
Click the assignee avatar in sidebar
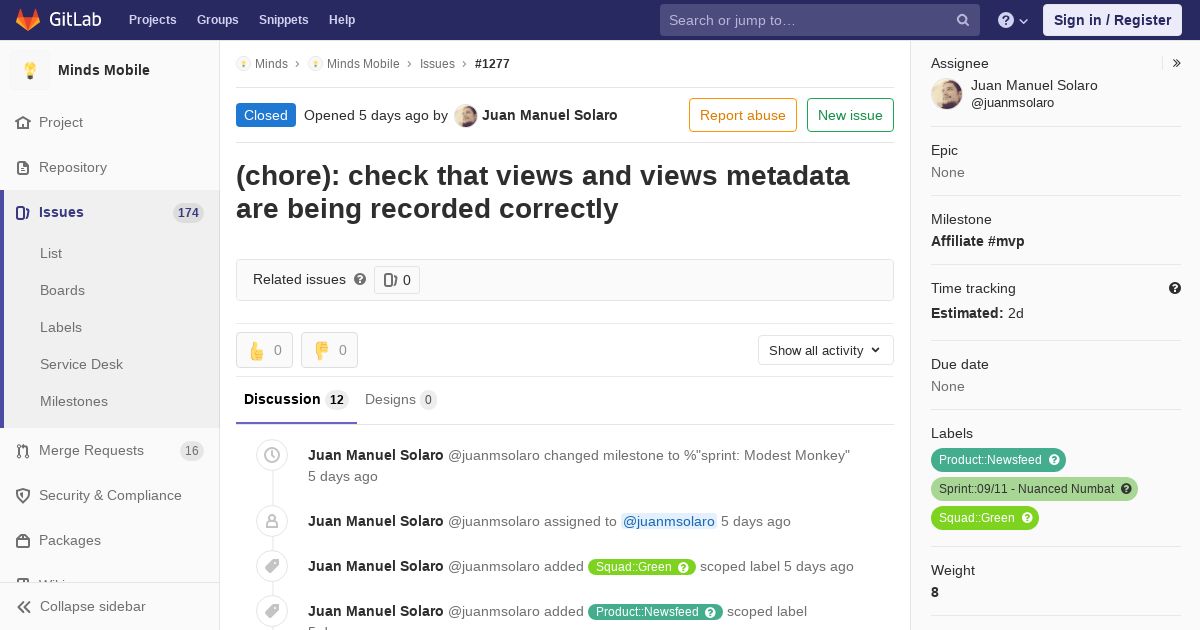point(947,94)
